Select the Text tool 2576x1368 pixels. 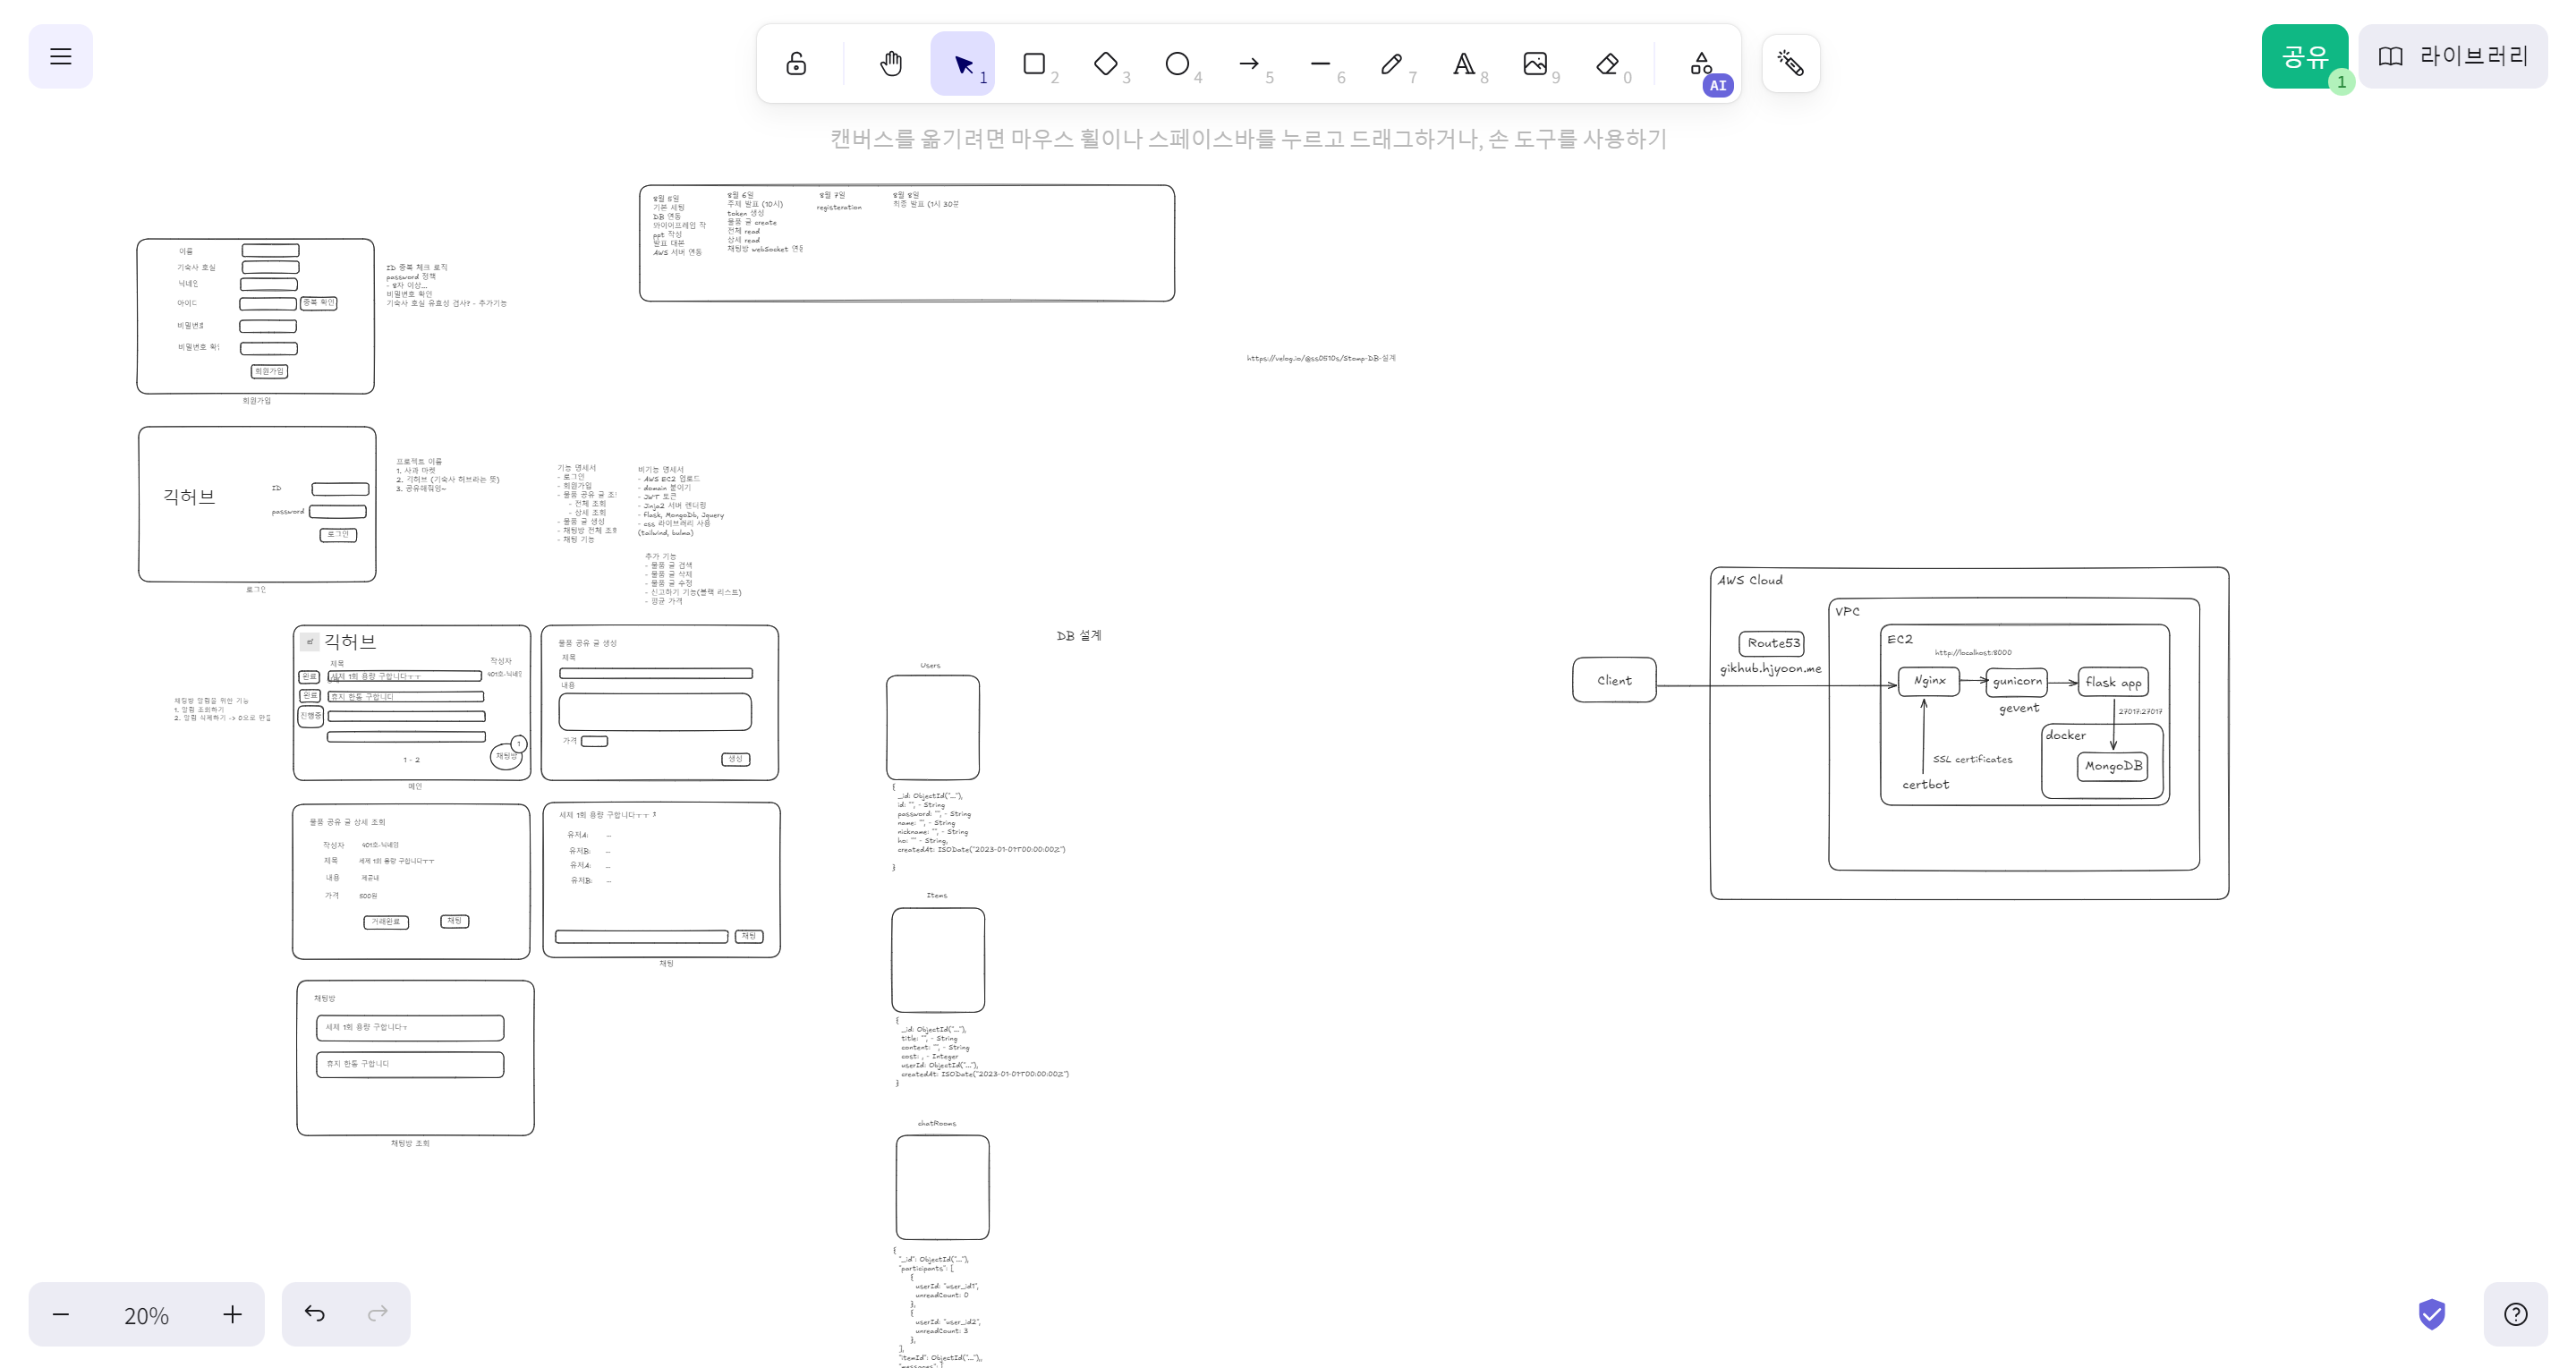pyautogui.click(x=1463, y=64)
